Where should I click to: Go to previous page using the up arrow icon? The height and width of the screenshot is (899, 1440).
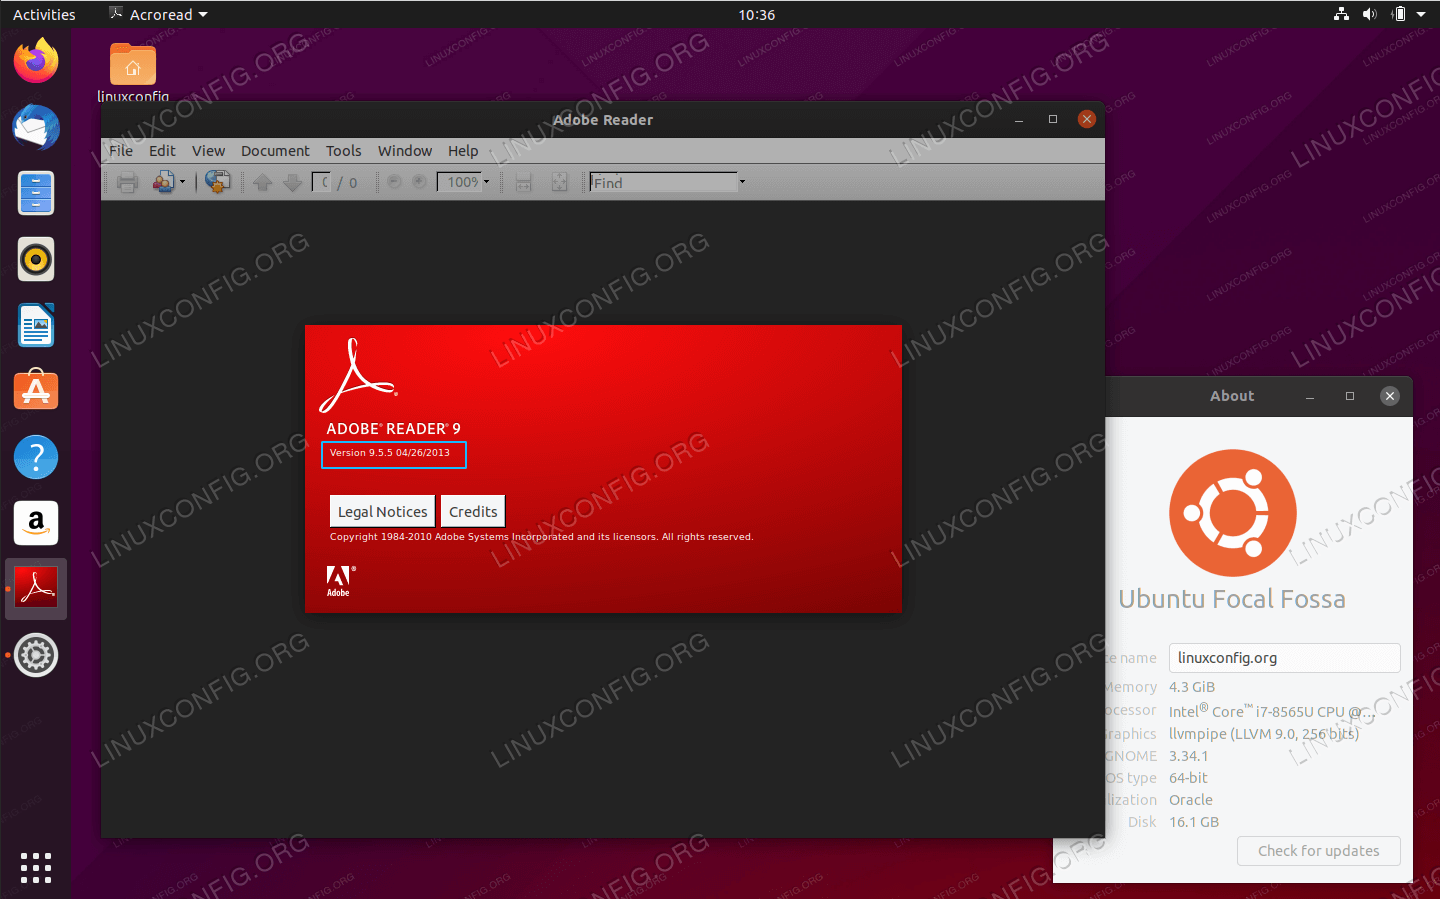(263, 182)
